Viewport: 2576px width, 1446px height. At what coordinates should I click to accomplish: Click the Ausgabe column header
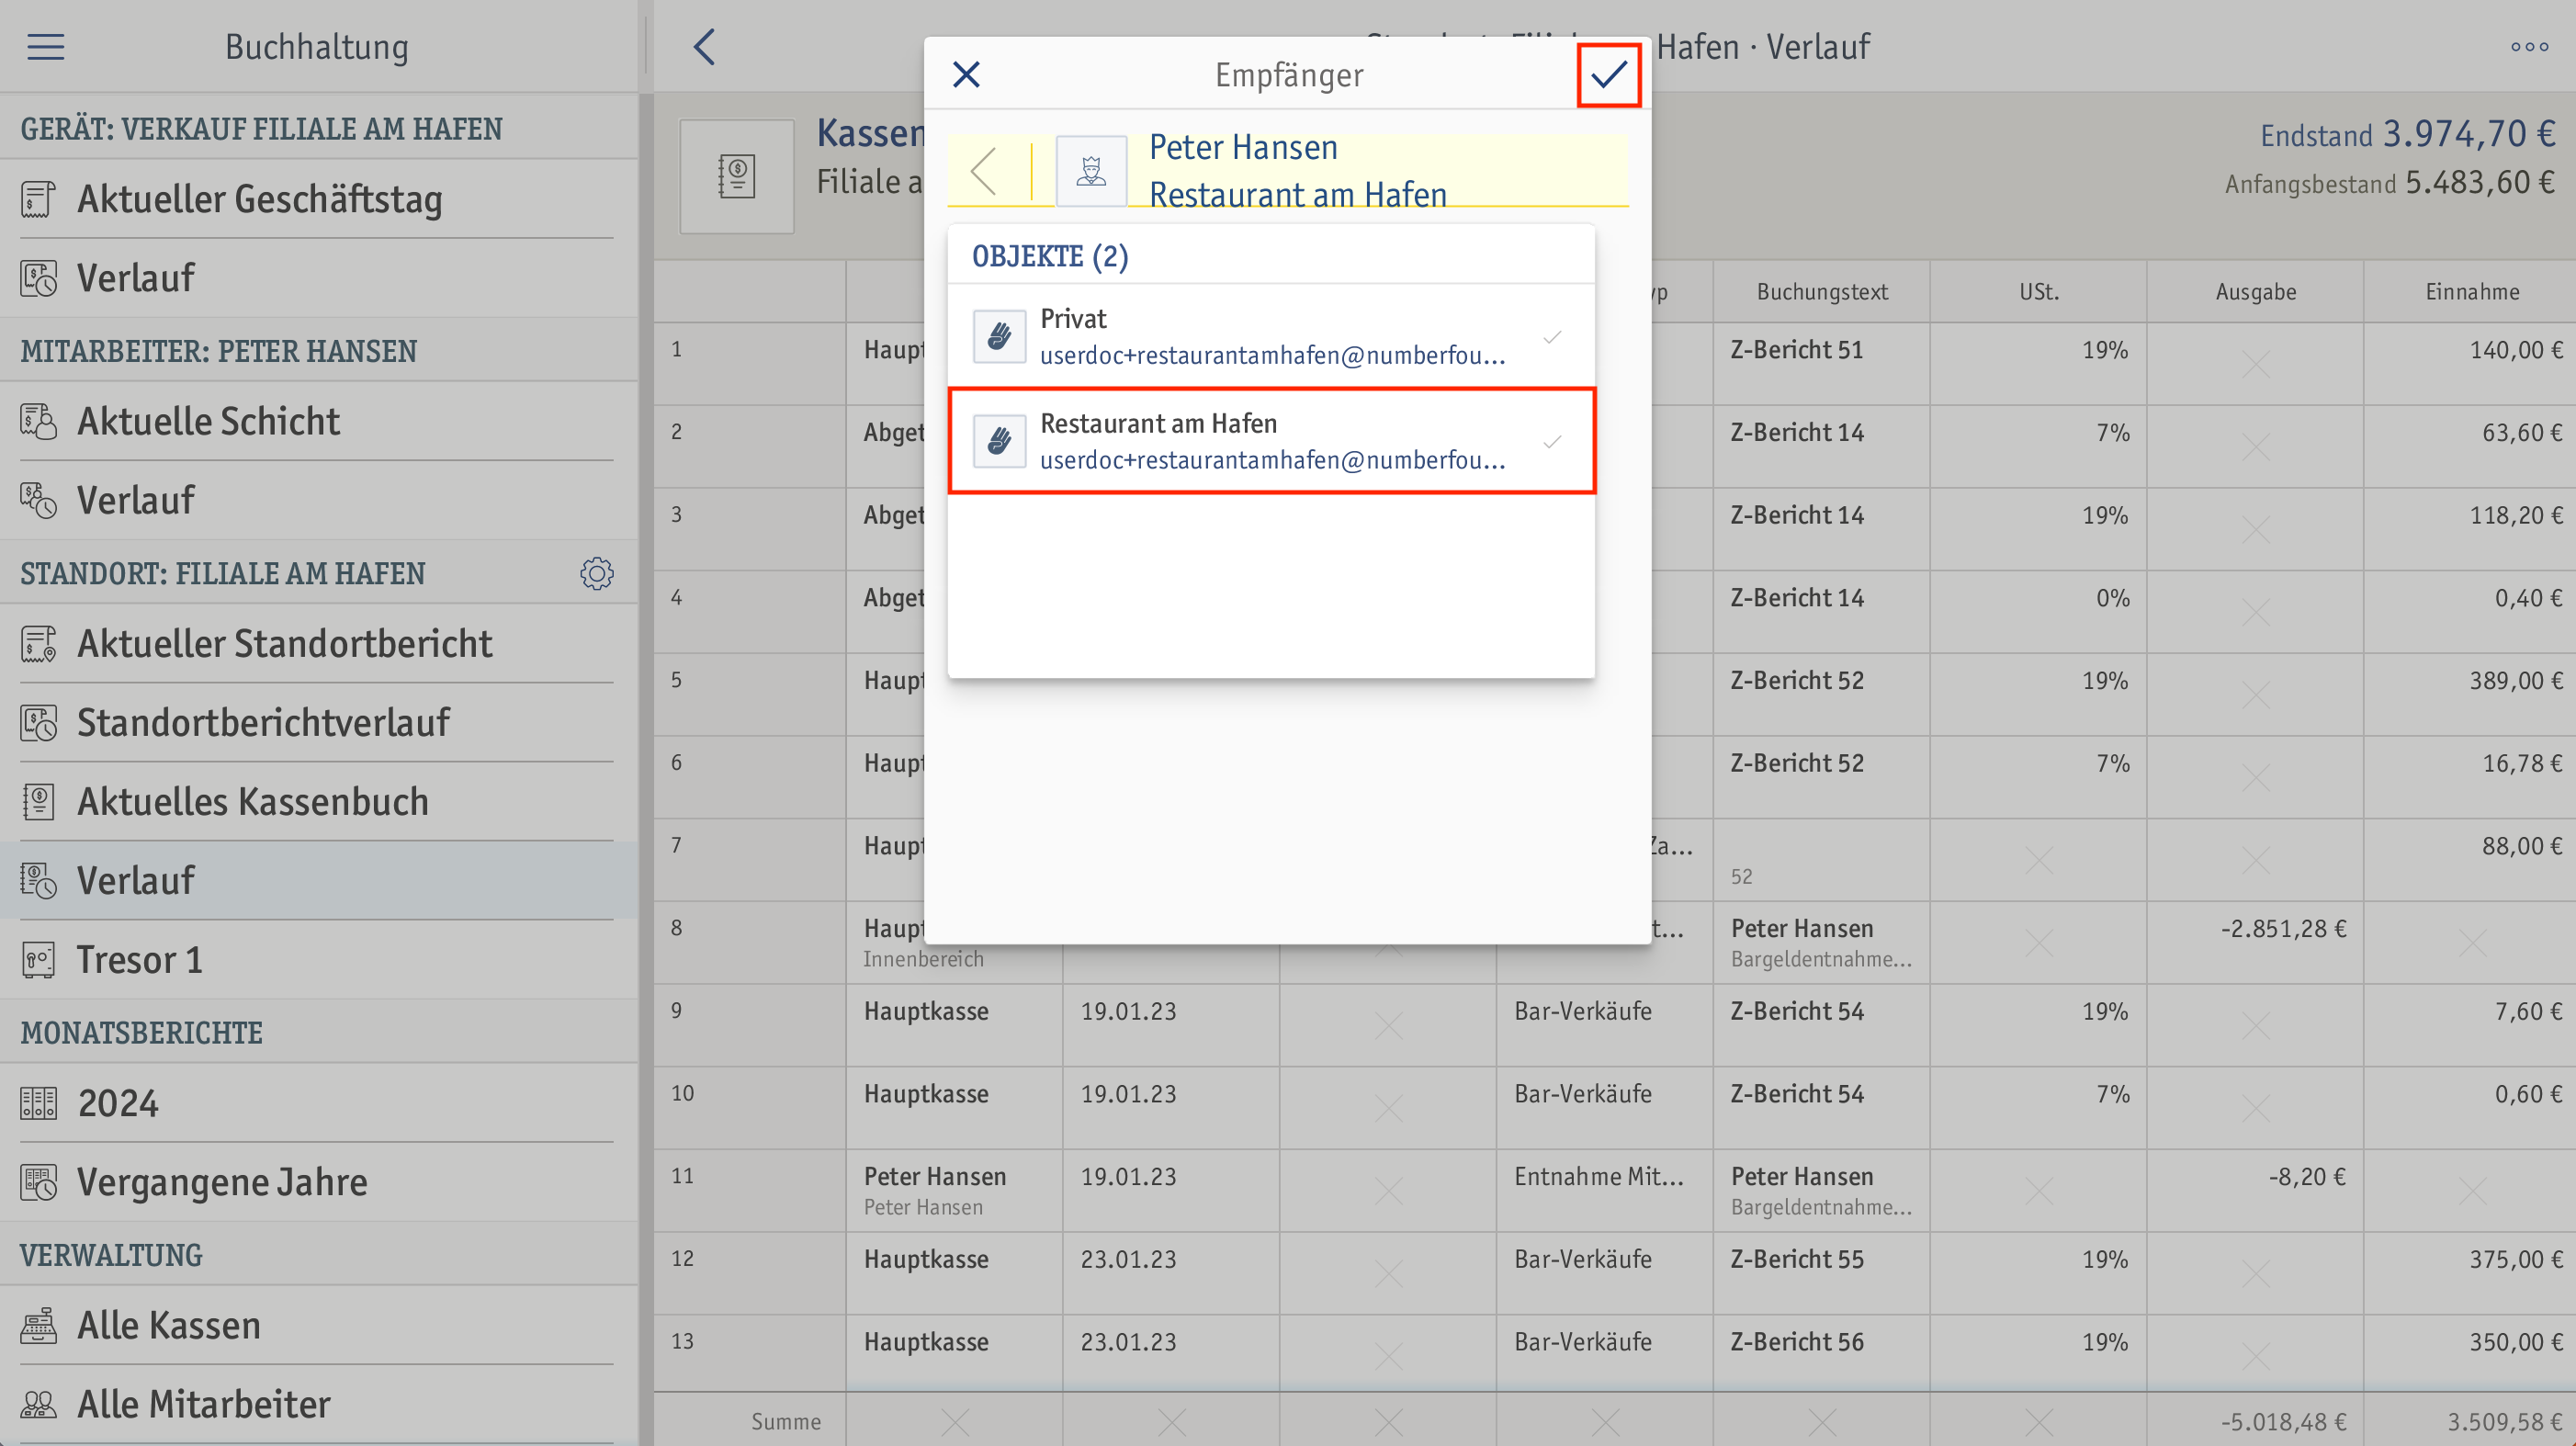click(x=2256, y=292)
